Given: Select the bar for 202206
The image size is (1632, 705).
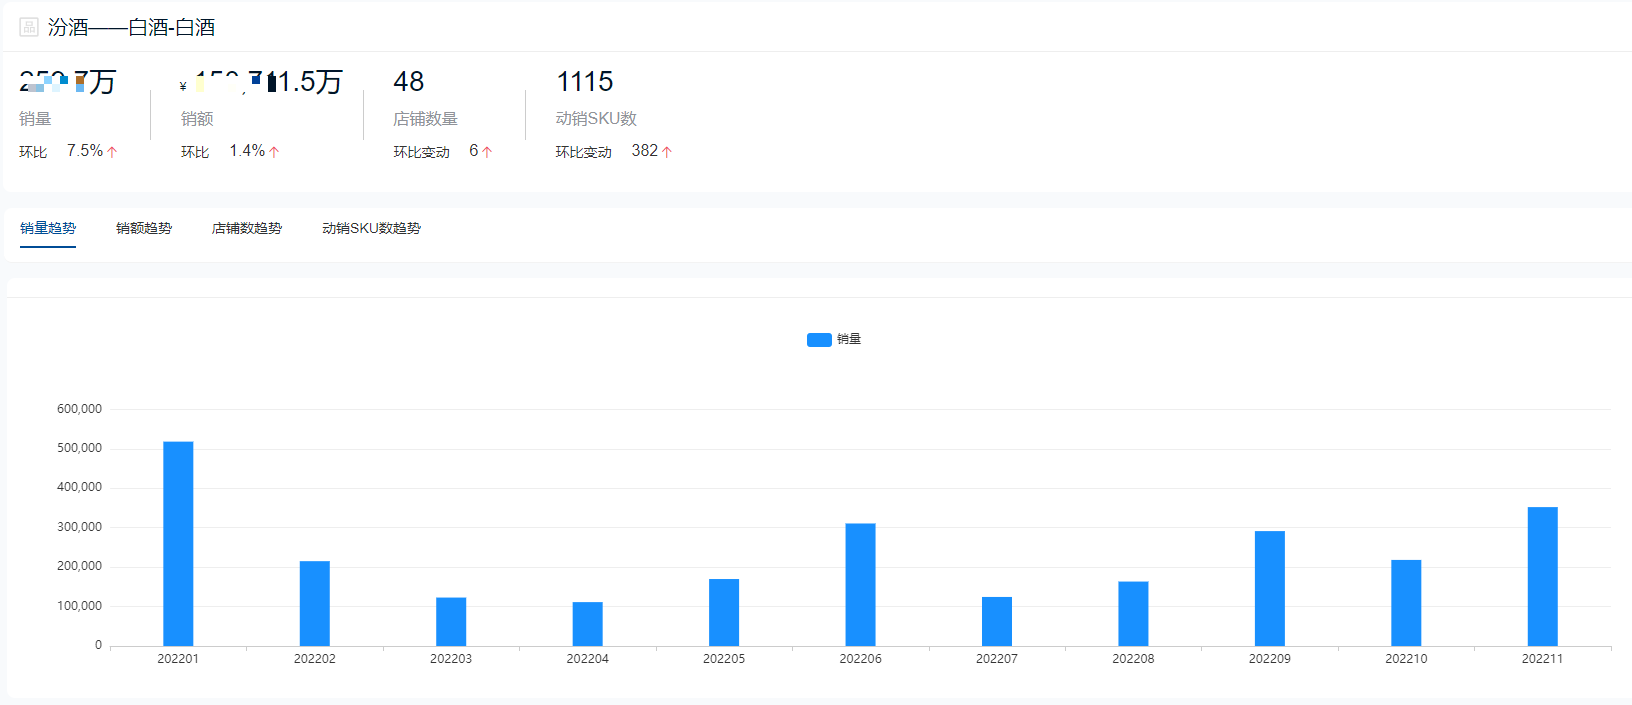Looking at the screenshot, I should coord(860,585).
